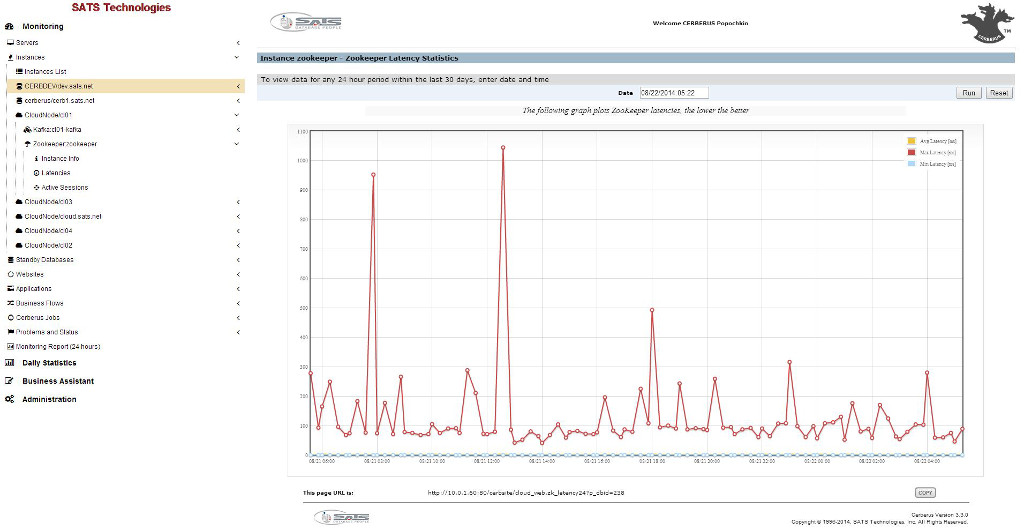Click the Zookeeper Latency Statistics header bar
The height and width of the screenshot is (530, 1024).
point(636,58)
